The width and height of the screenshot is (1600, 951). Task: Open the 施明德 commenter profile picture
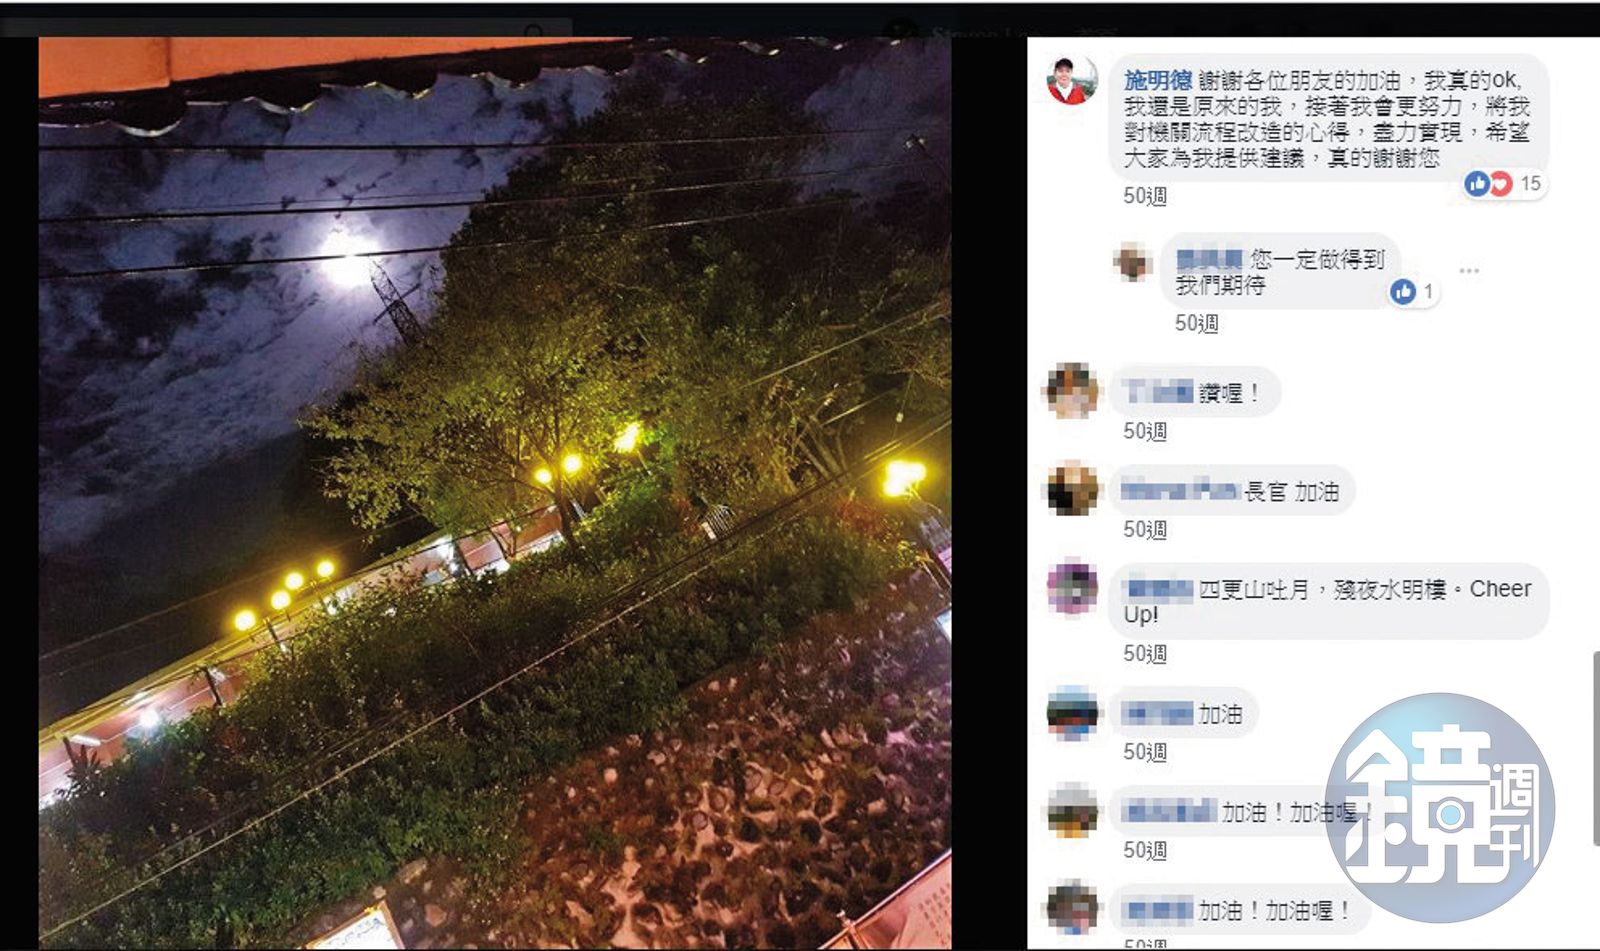pyautogui.click(x=1071, y=80)
